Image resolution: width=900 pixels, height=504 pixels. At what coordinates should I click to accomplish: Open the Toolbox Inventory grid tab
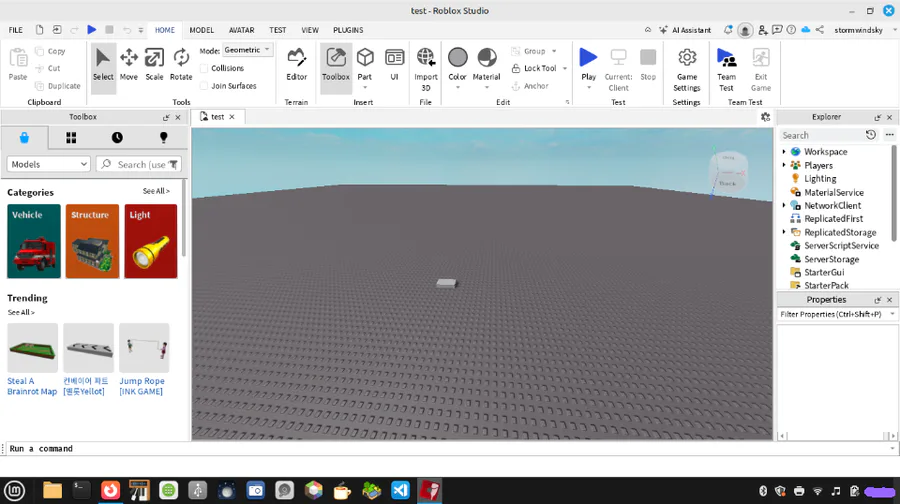coord(71,138)
